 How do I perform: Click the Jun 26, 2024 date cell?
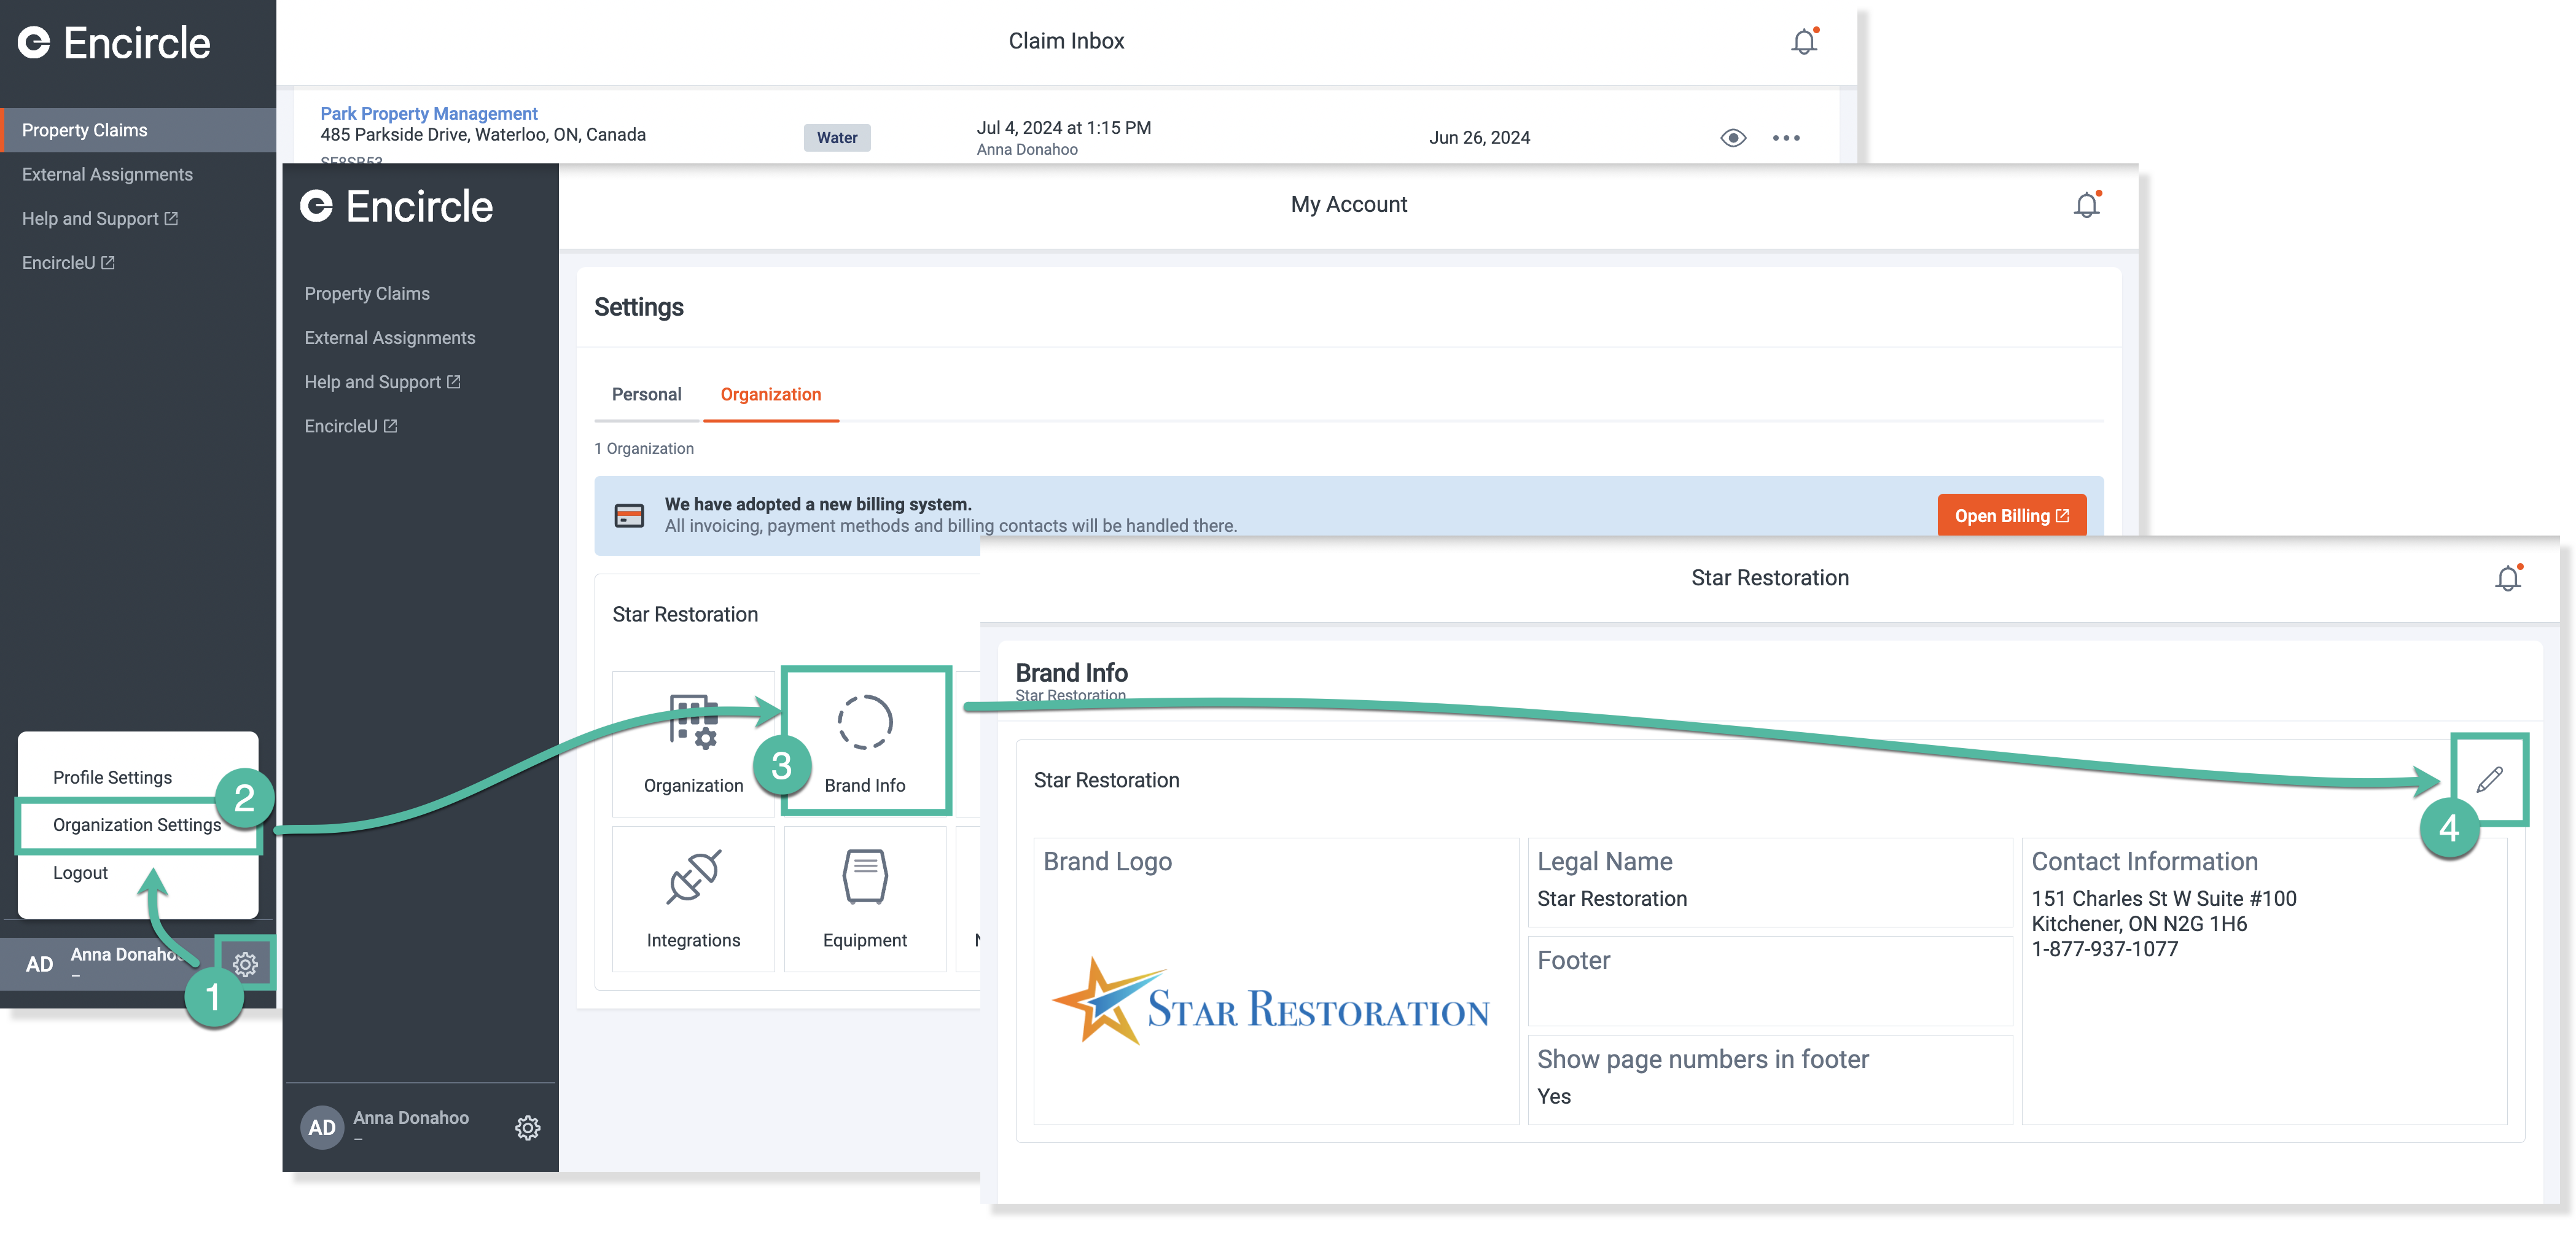tap(1479, 138)
